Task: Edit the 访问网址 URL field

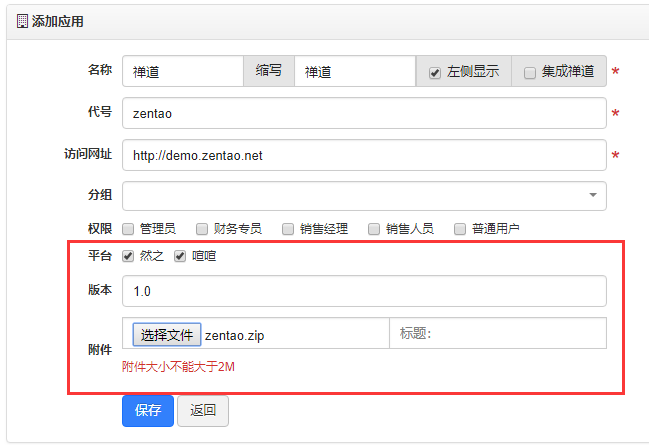Action: pyautogui.click(x=364, y=156)
